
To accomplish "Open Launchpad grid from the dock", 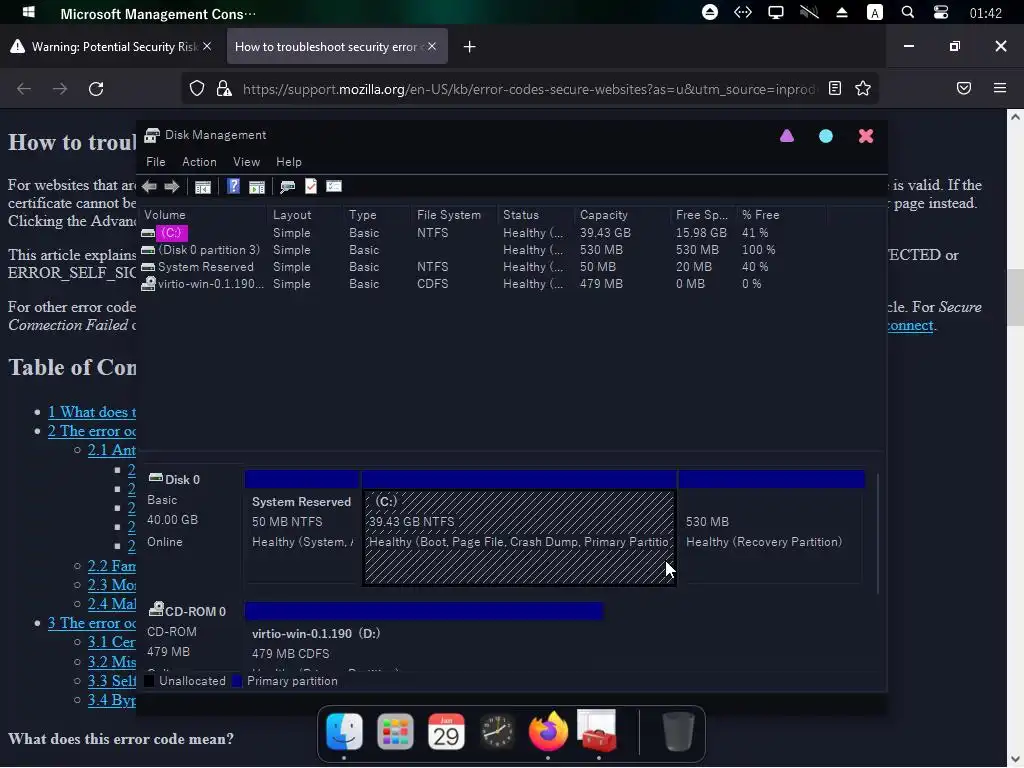I will point(395,731).
